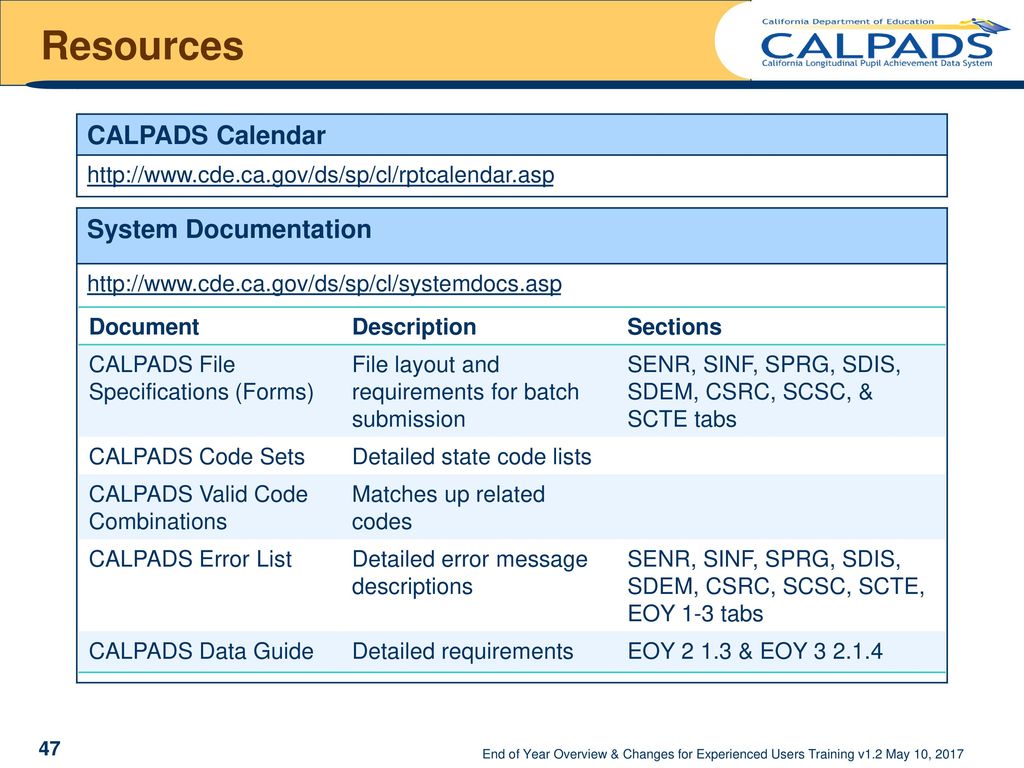
Task: Click the 'Sections' column header
Action: [x=675, y=327]
